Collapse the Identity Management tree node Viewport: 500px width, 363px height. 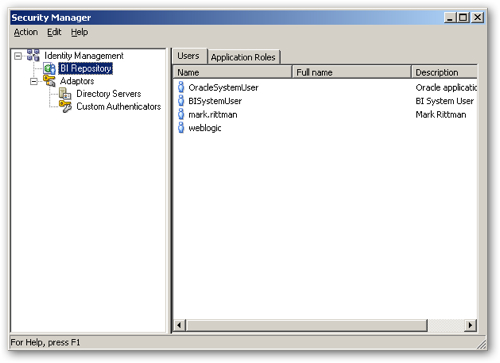[18, 56]
